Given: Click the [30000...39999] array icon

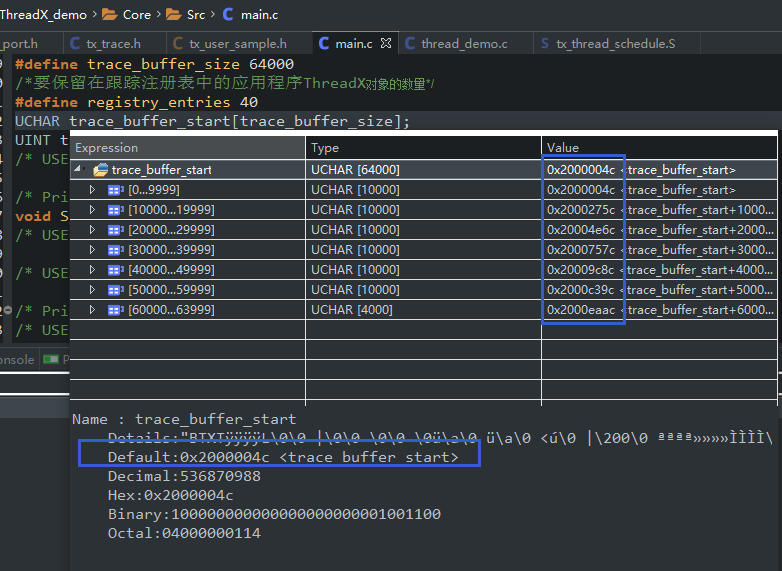Looking at the screenshot, I should pyautogui.click(x=116, y=250).
